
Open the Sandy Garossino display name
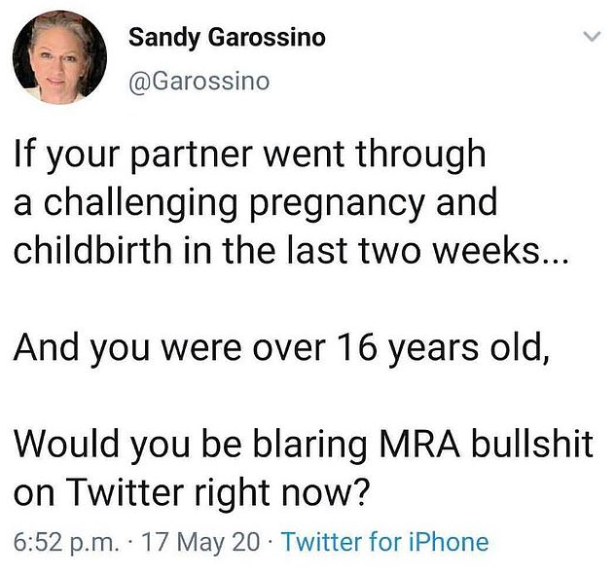227,38
